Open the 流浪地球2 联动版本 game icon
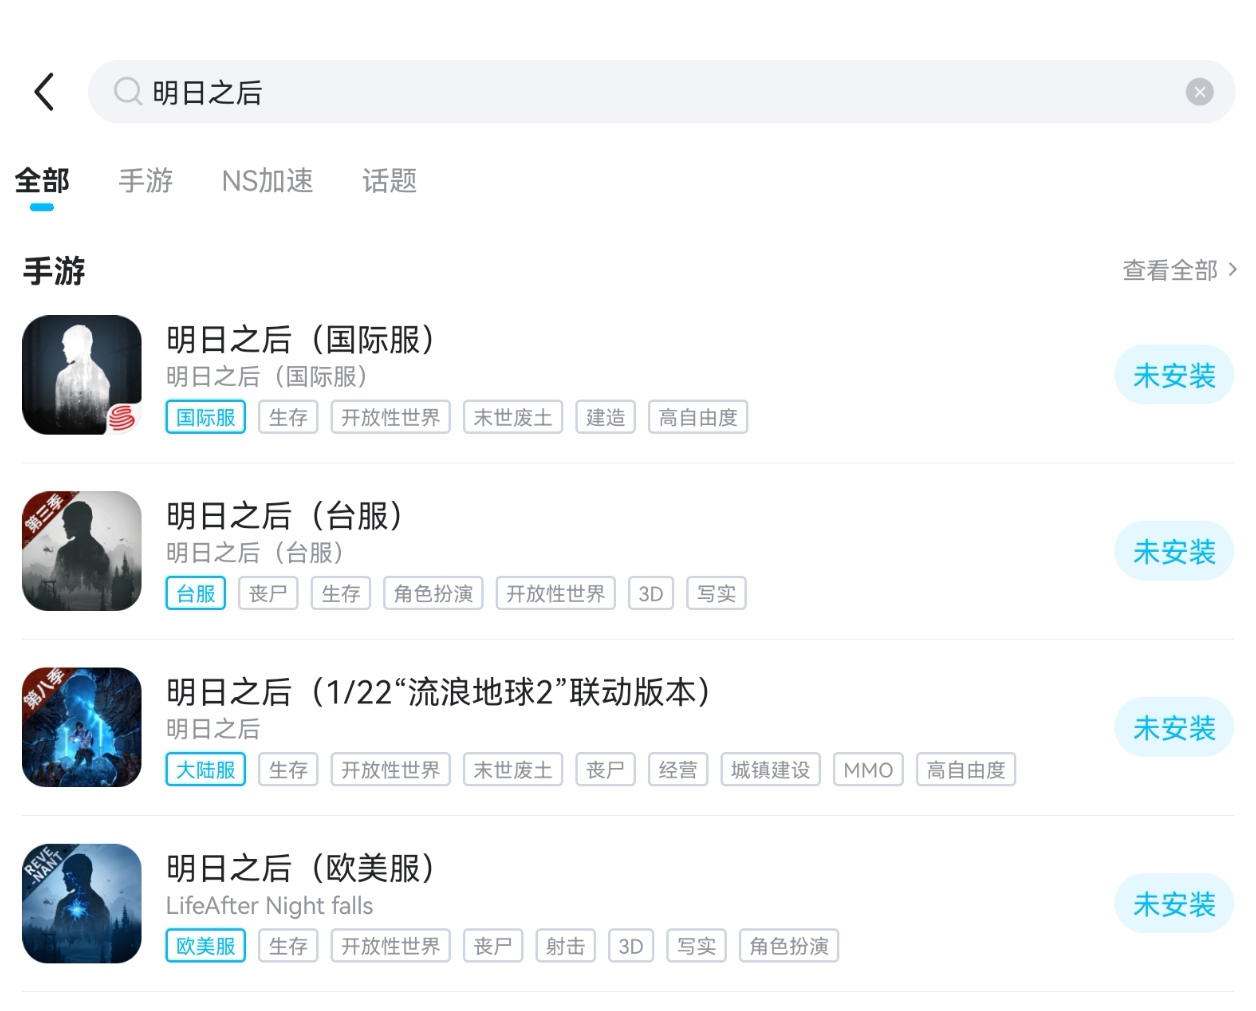 82,727
